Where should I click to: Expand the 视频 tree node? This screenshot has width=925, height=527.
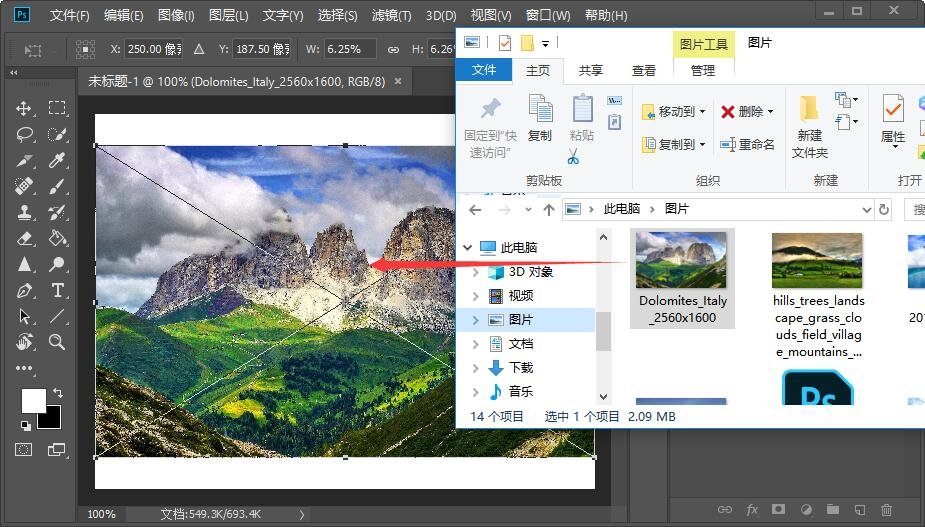(x=476, y=296)
